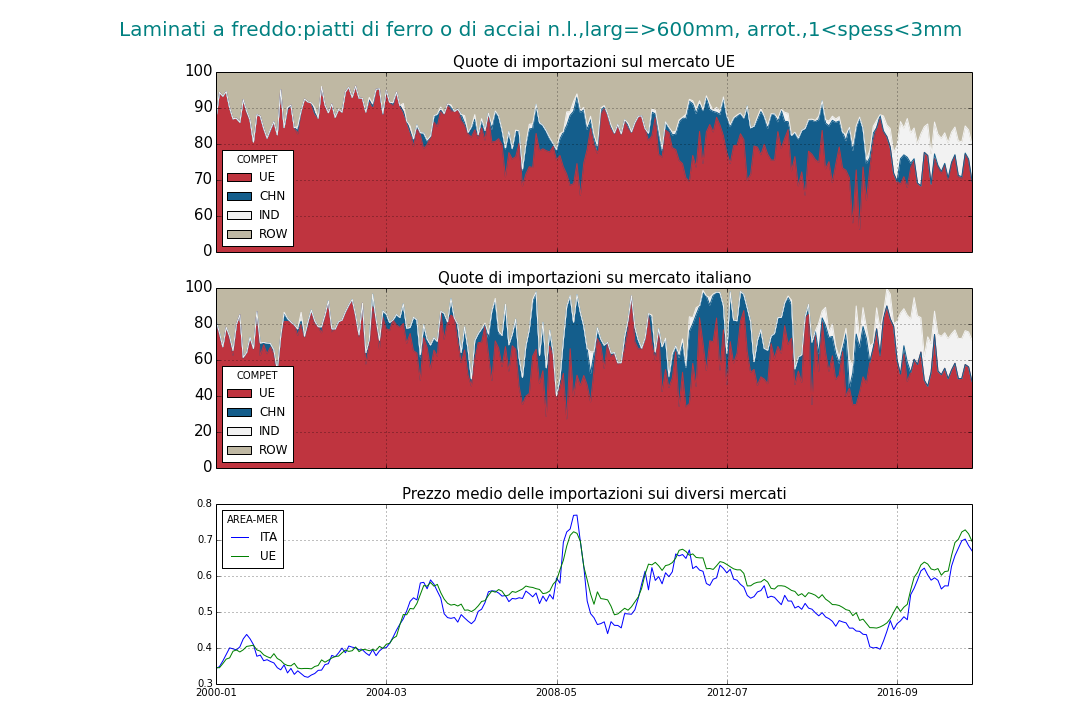Click the 90 y-axis label on the UE-market chart

tap(203, 107)
